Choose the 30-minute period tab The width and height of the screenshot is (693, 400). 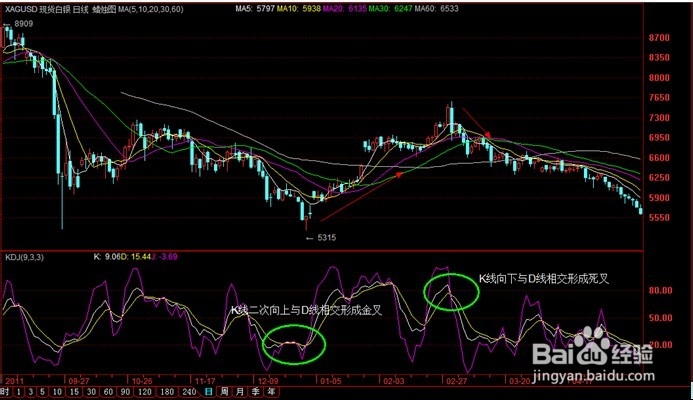[91, 392]
